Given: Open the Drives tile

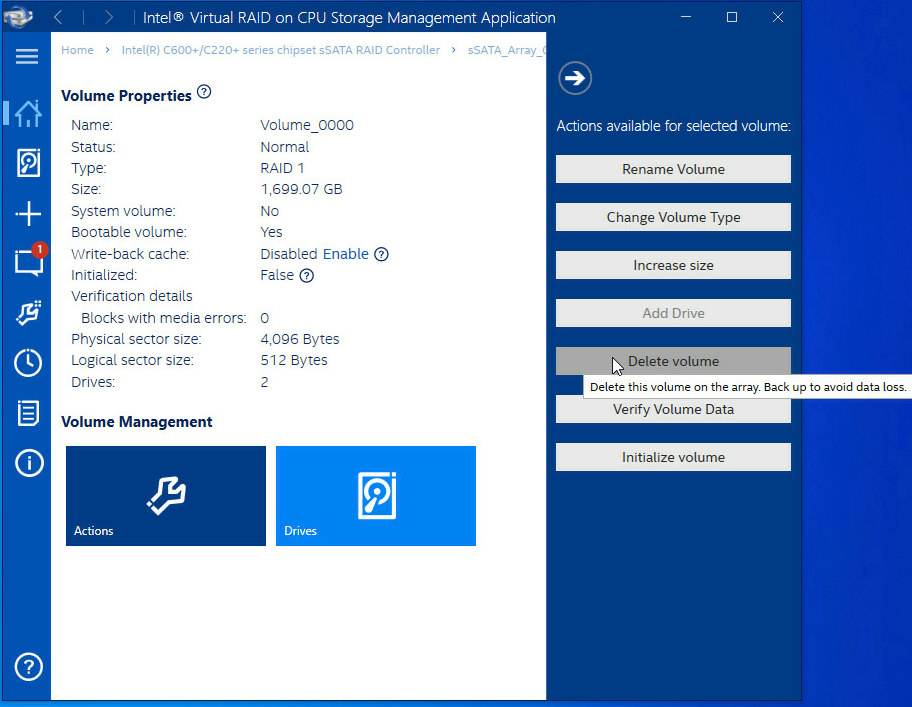Looking at the screenshot, I should (x=376, y=496).
